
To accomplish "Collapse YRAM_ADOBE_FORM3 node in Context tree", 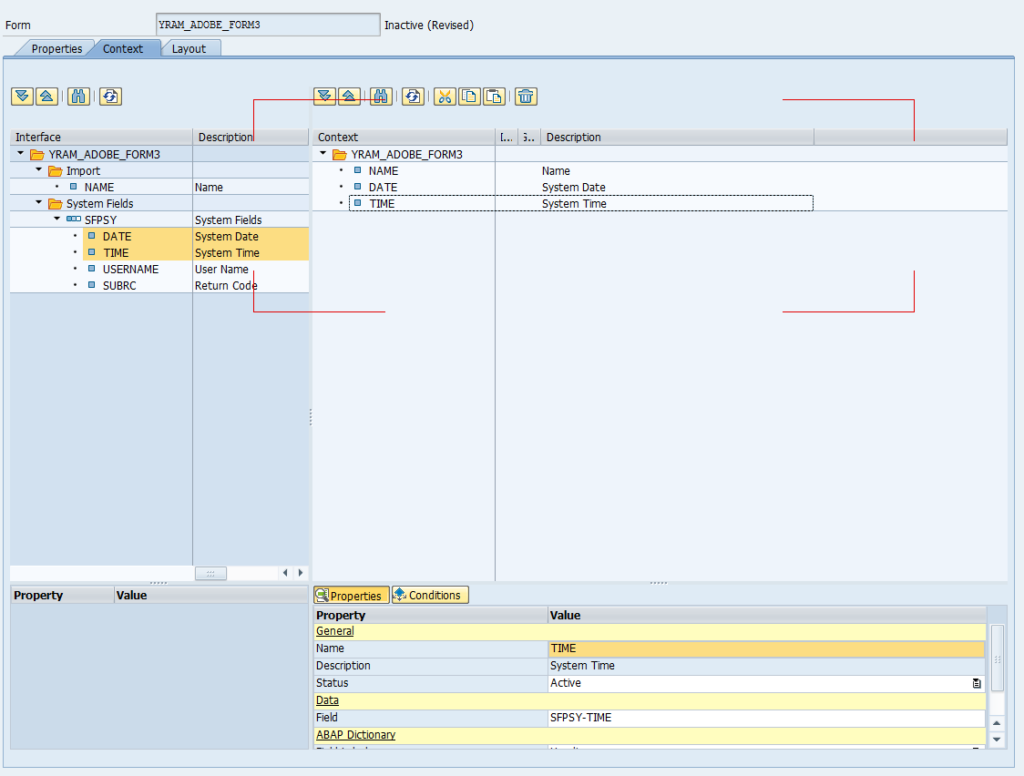I will (x=323, y=154).
